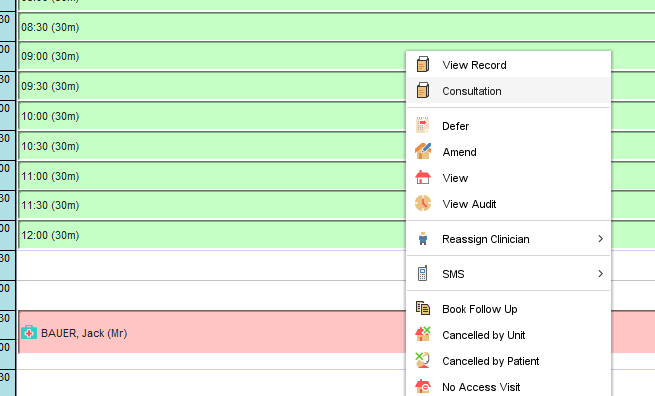Click the Defer calendar icon
The width and height of the screenshot is (655, 396).
click(x=423, y=125)
